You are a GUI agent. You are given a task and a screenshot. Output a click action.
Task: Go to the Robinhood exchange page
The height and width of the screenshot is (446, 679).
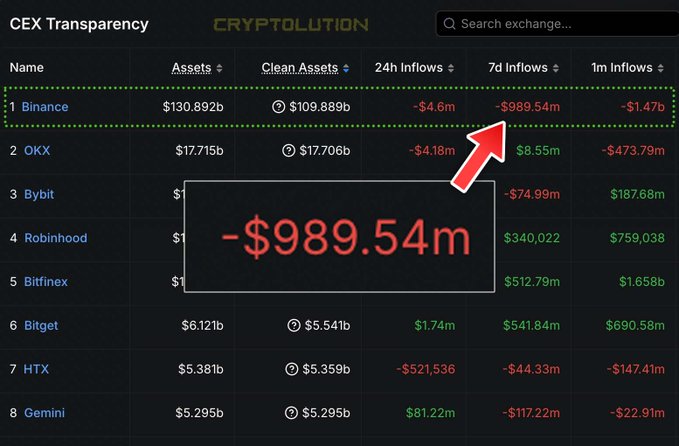click(55, 238)
